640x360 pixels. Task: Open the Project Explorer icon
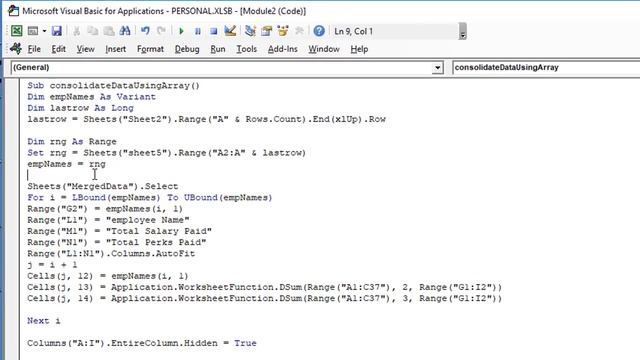(250, 31)
